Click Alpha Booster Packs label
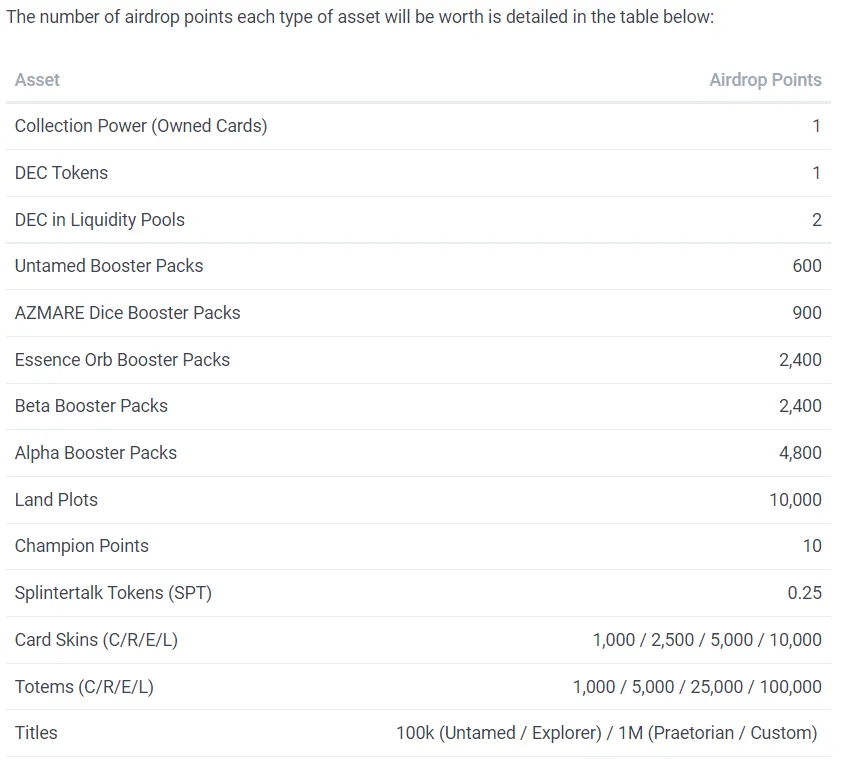 [96, 453]
